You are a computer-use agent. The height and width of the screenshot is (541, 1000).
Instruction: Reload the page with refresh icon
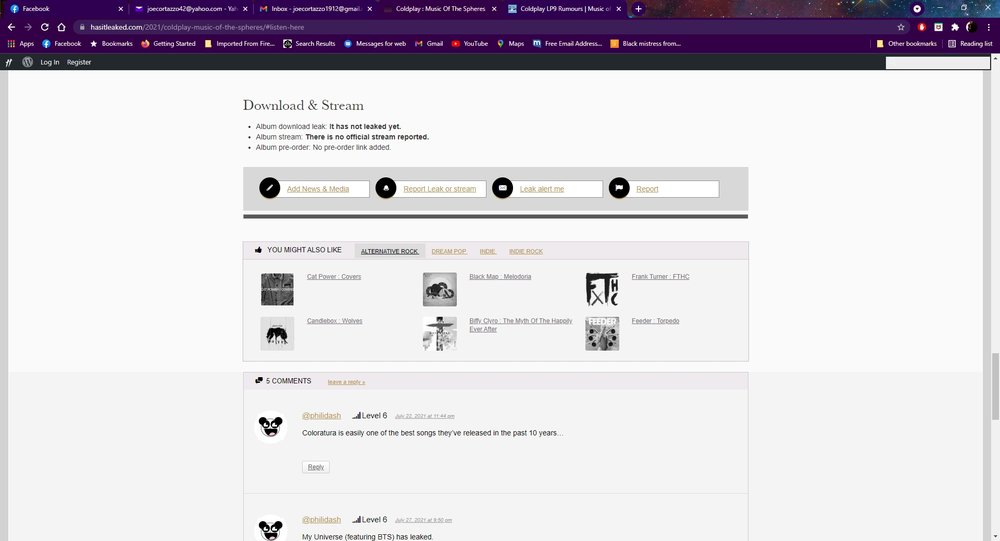coord(45,27)
